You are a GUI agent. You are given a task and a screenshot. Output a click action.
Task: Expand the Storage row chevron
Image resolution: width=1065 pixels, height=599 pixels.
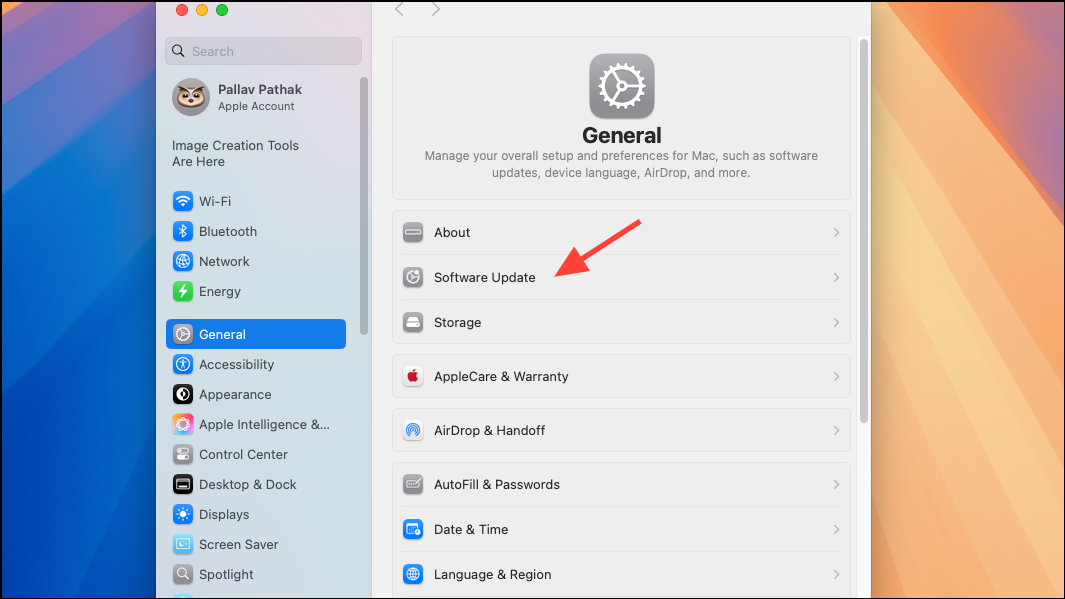point(836,322)
